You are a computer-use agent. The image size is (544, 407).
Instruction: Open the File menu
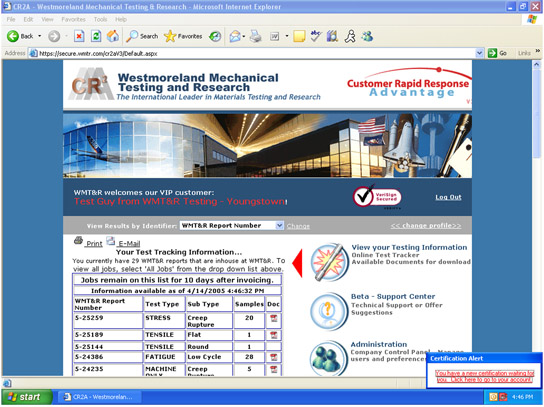pyautogui.click(x=11, y=19)
